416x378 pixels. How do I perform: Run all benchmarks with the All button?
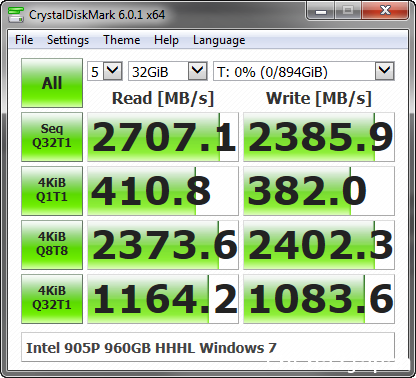coord(52,83)
